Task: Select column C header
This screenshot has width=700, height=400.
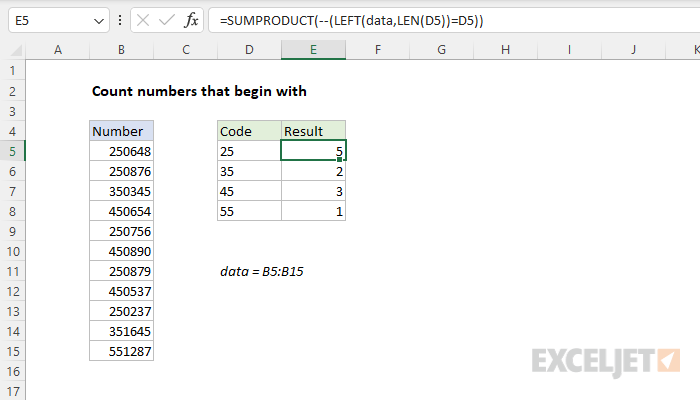Action: pos(186,50)
